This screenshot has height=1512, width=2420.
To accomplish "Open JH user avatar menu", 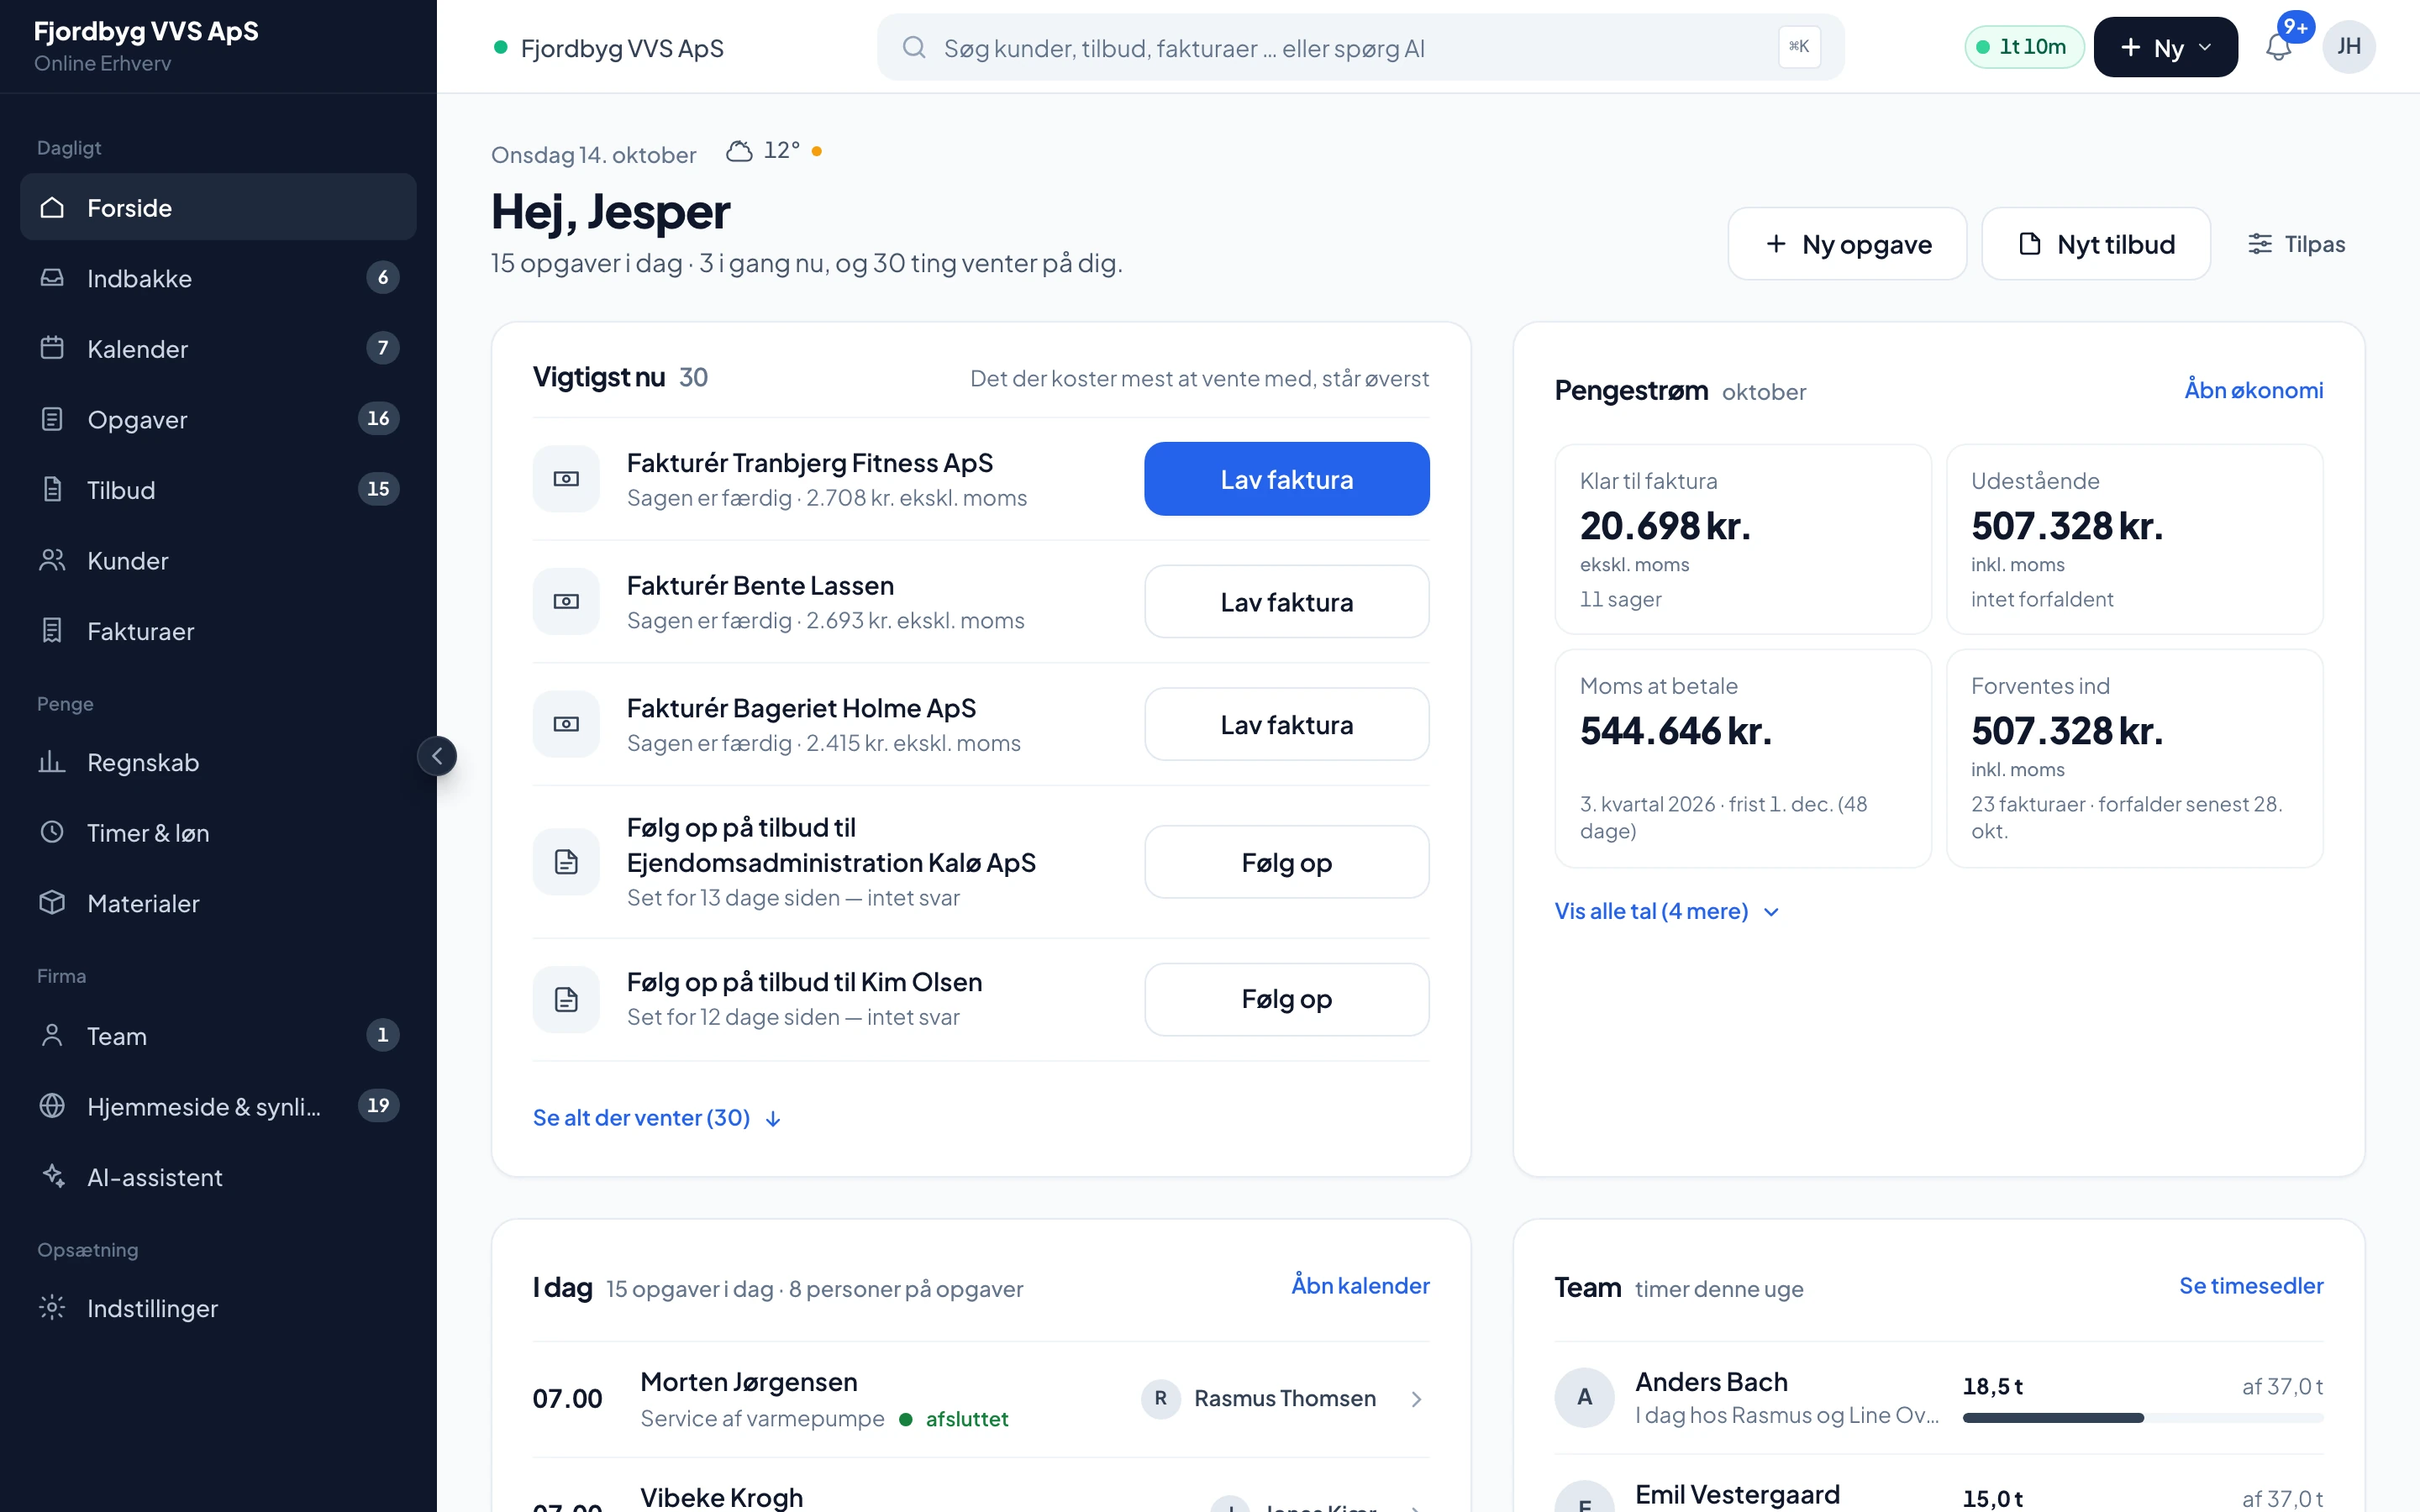I will click(x=2348, y=47).
